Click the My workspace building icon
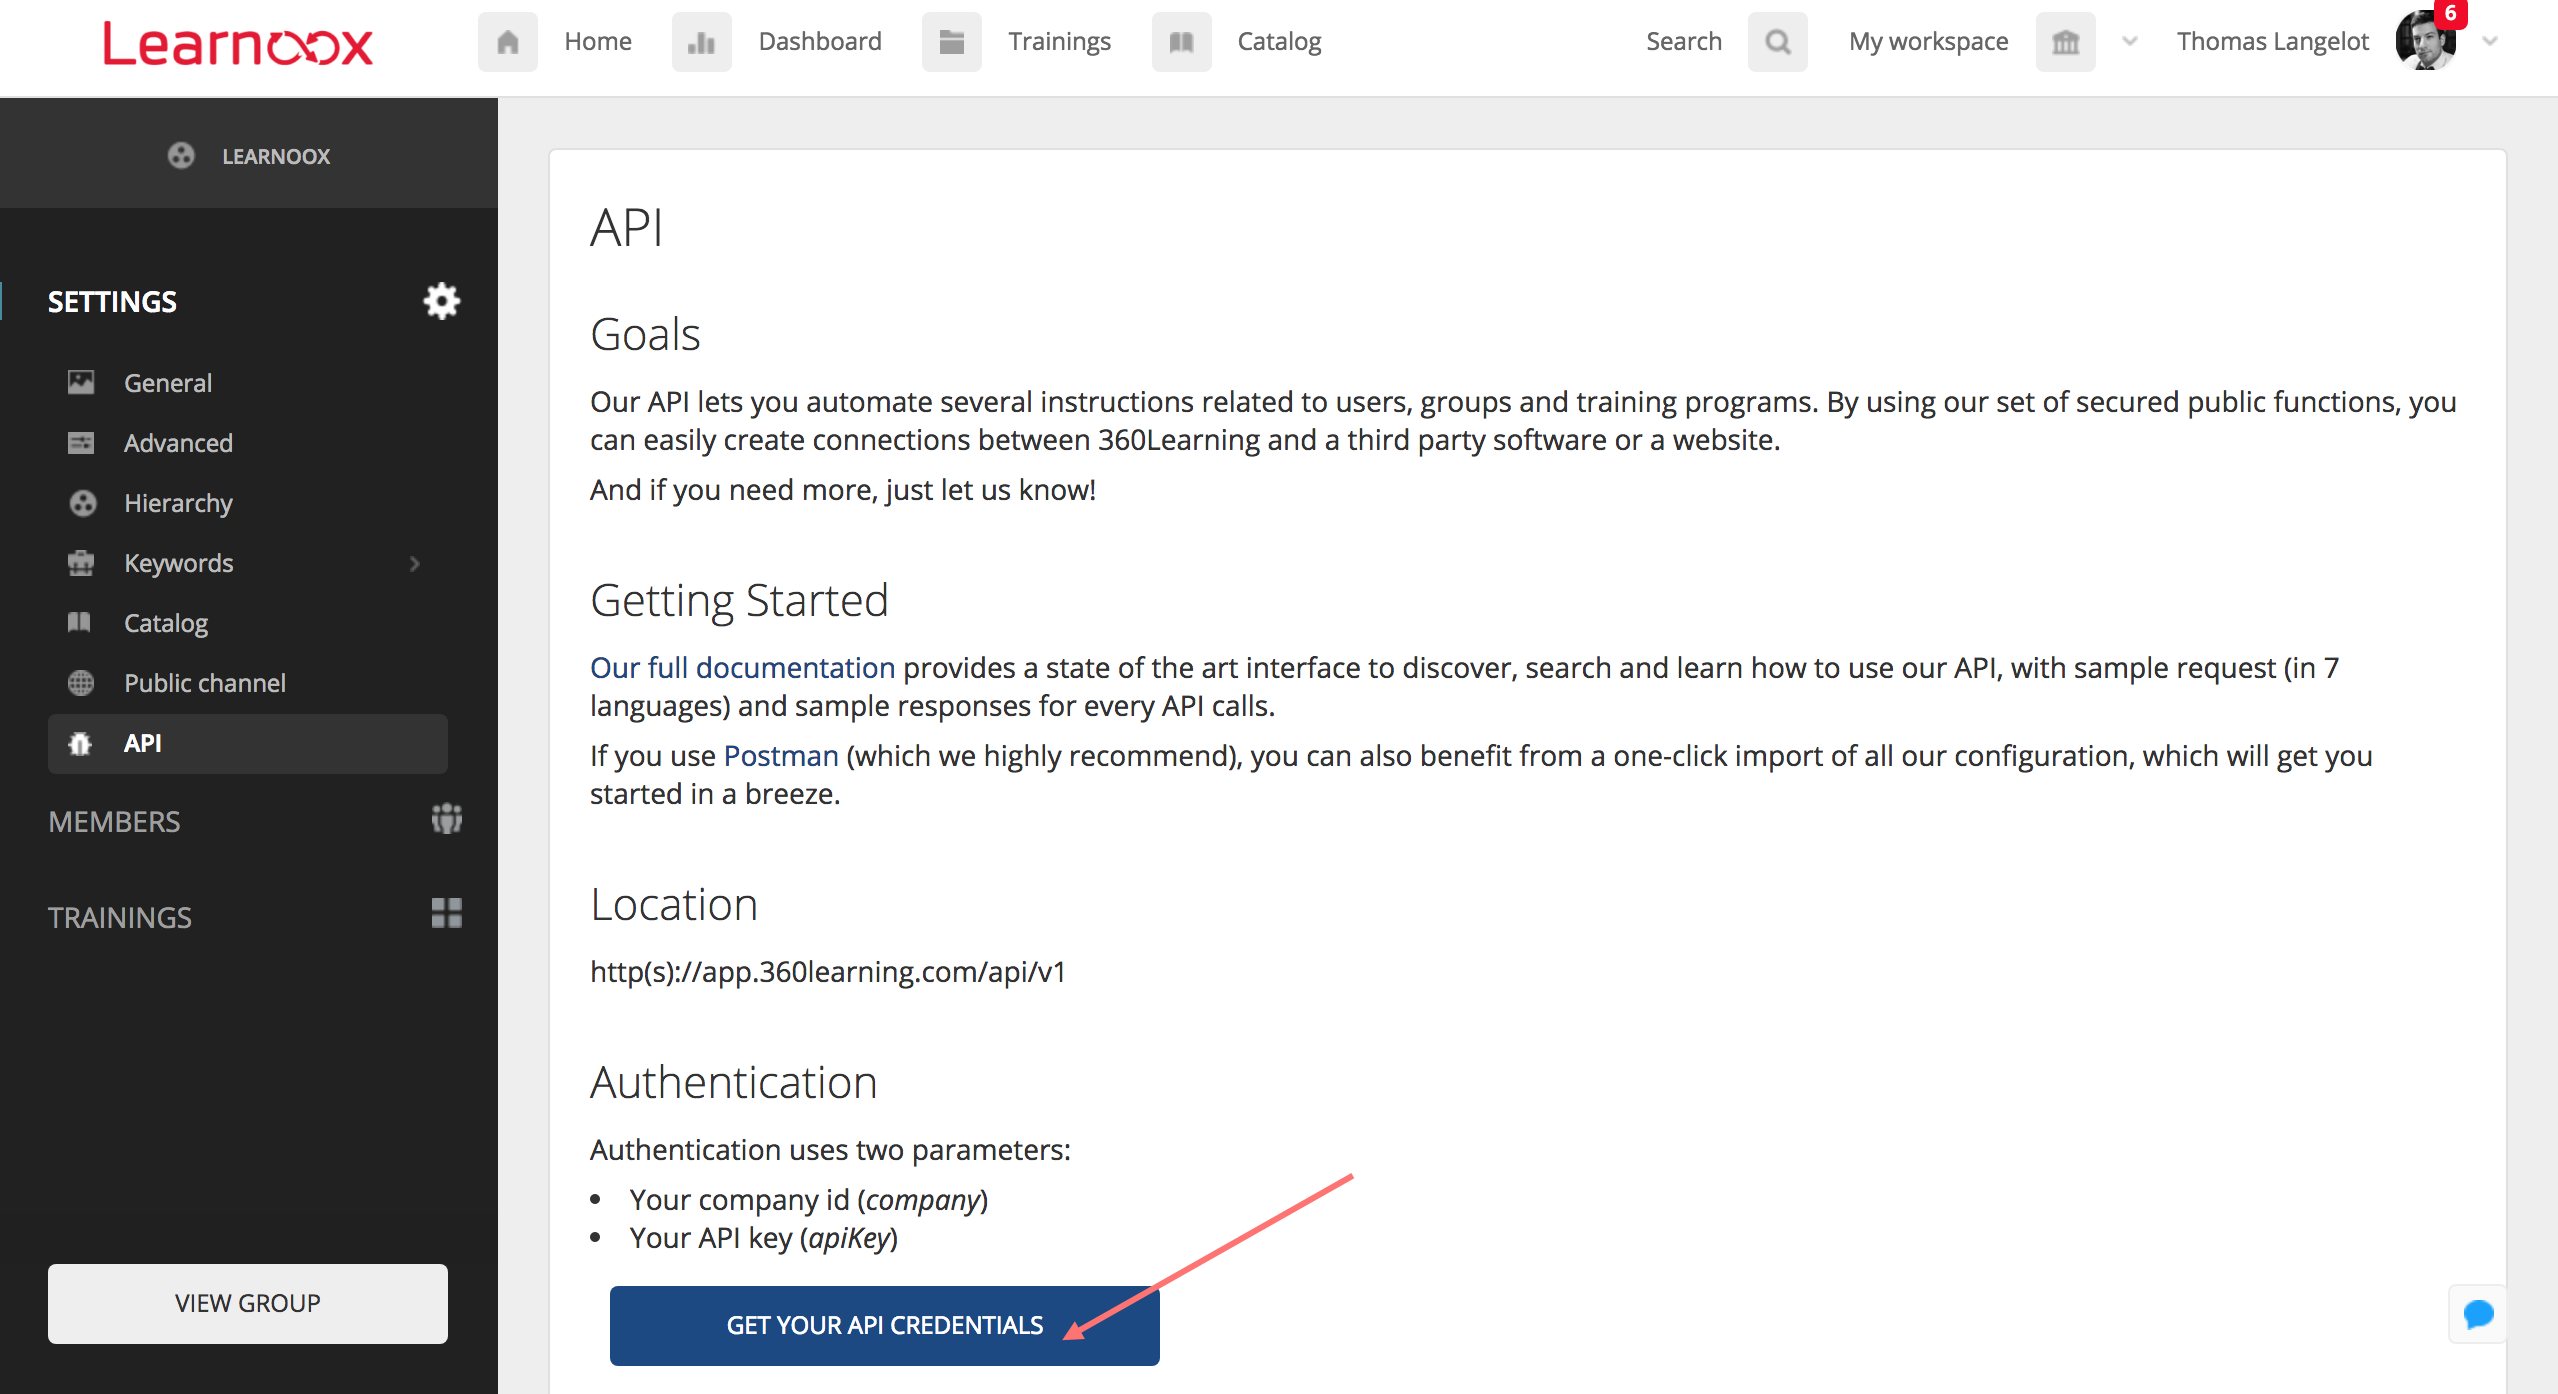 click(x=2065, y=42)
